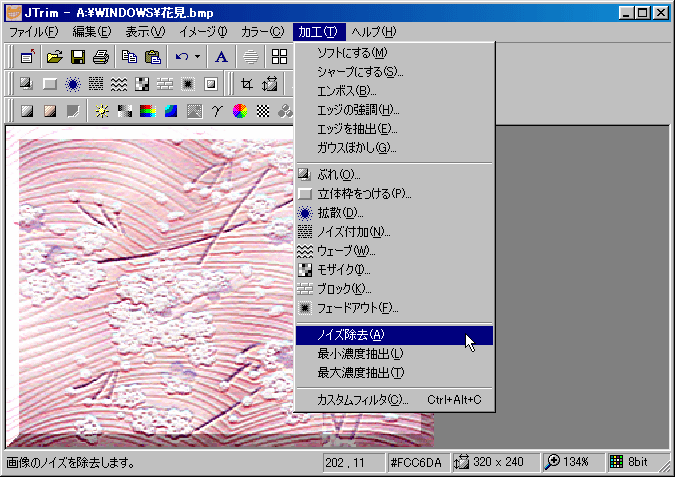Expand the undo history dropdown arrow
This screenshot has width=675, height=477.
point(197,57)
